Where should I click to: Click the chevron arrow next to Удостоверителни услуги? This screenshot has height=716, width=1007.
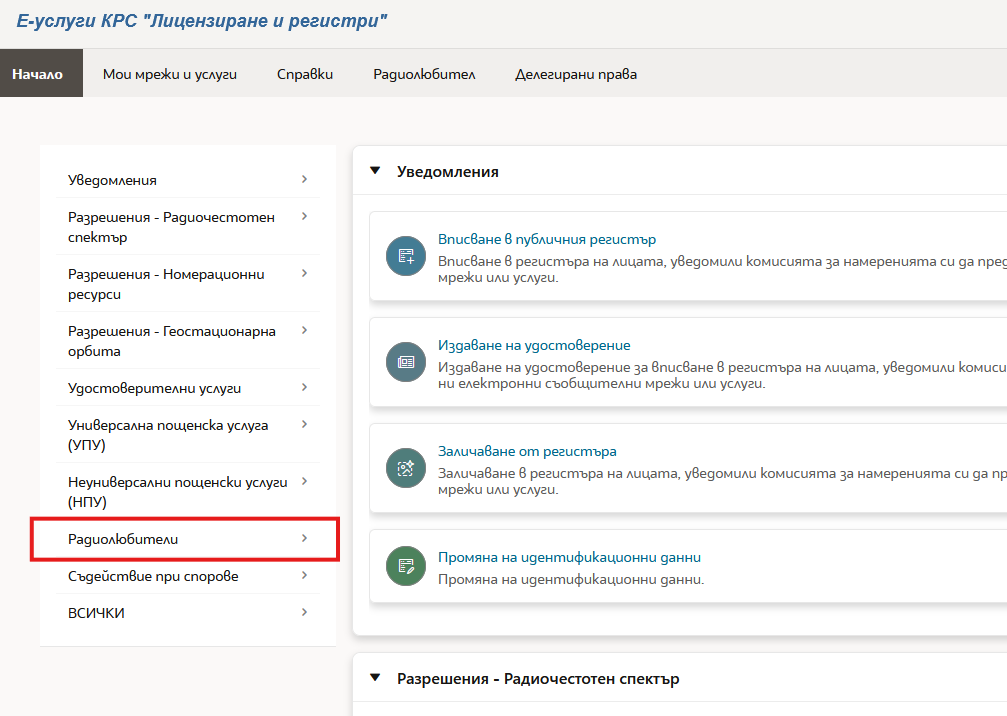coord(304,387)
